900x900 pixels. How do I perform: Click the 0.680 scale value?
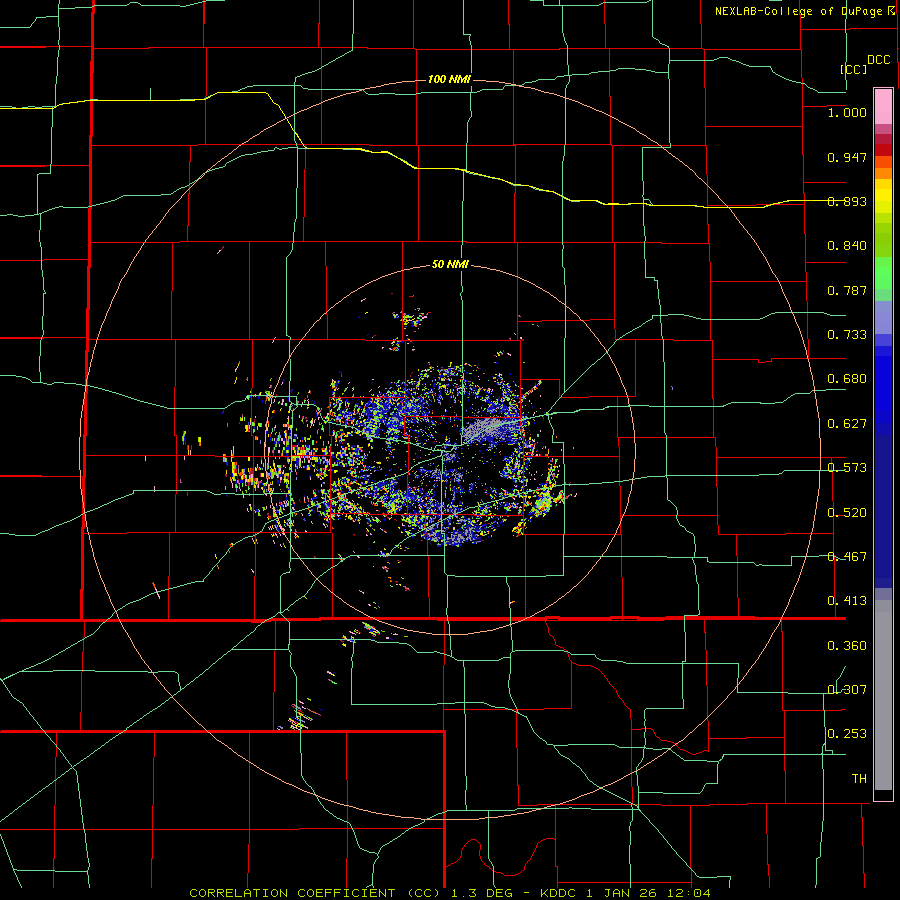pyautogui.click(x=847, y=379)
